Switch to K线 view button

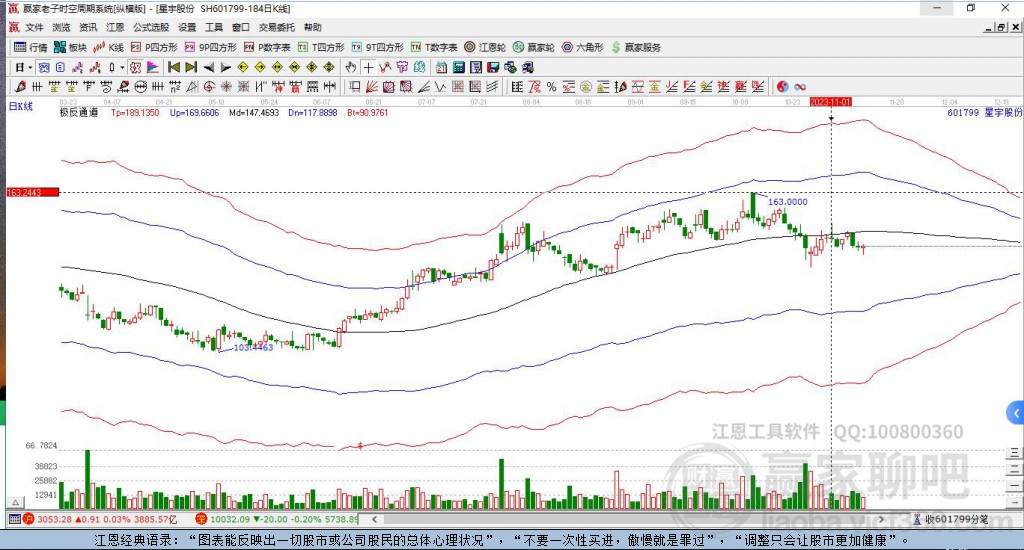108,47
